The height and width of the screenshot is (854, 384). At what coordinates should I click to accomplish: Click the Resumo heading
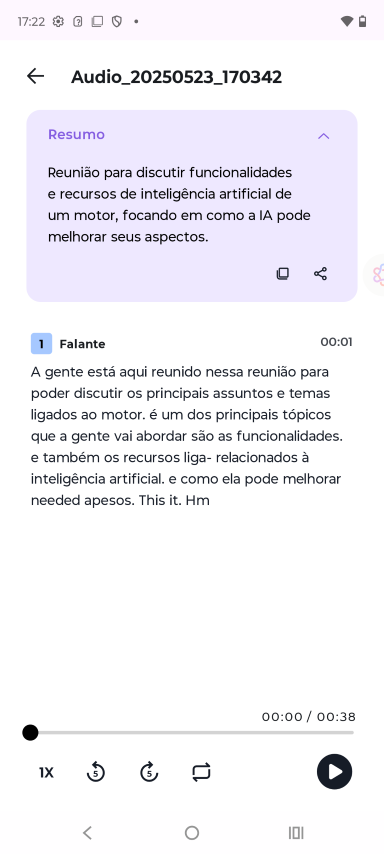(x=76, y=135)
